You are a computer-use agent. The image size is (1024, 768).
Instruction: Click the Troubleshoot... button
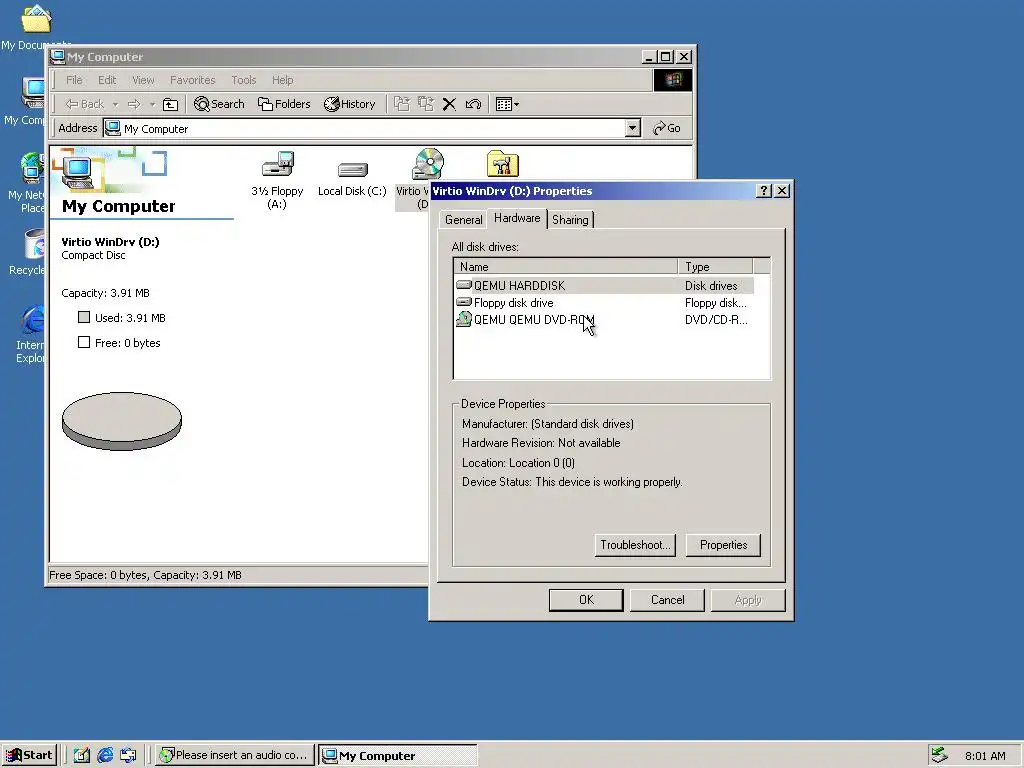635,545
